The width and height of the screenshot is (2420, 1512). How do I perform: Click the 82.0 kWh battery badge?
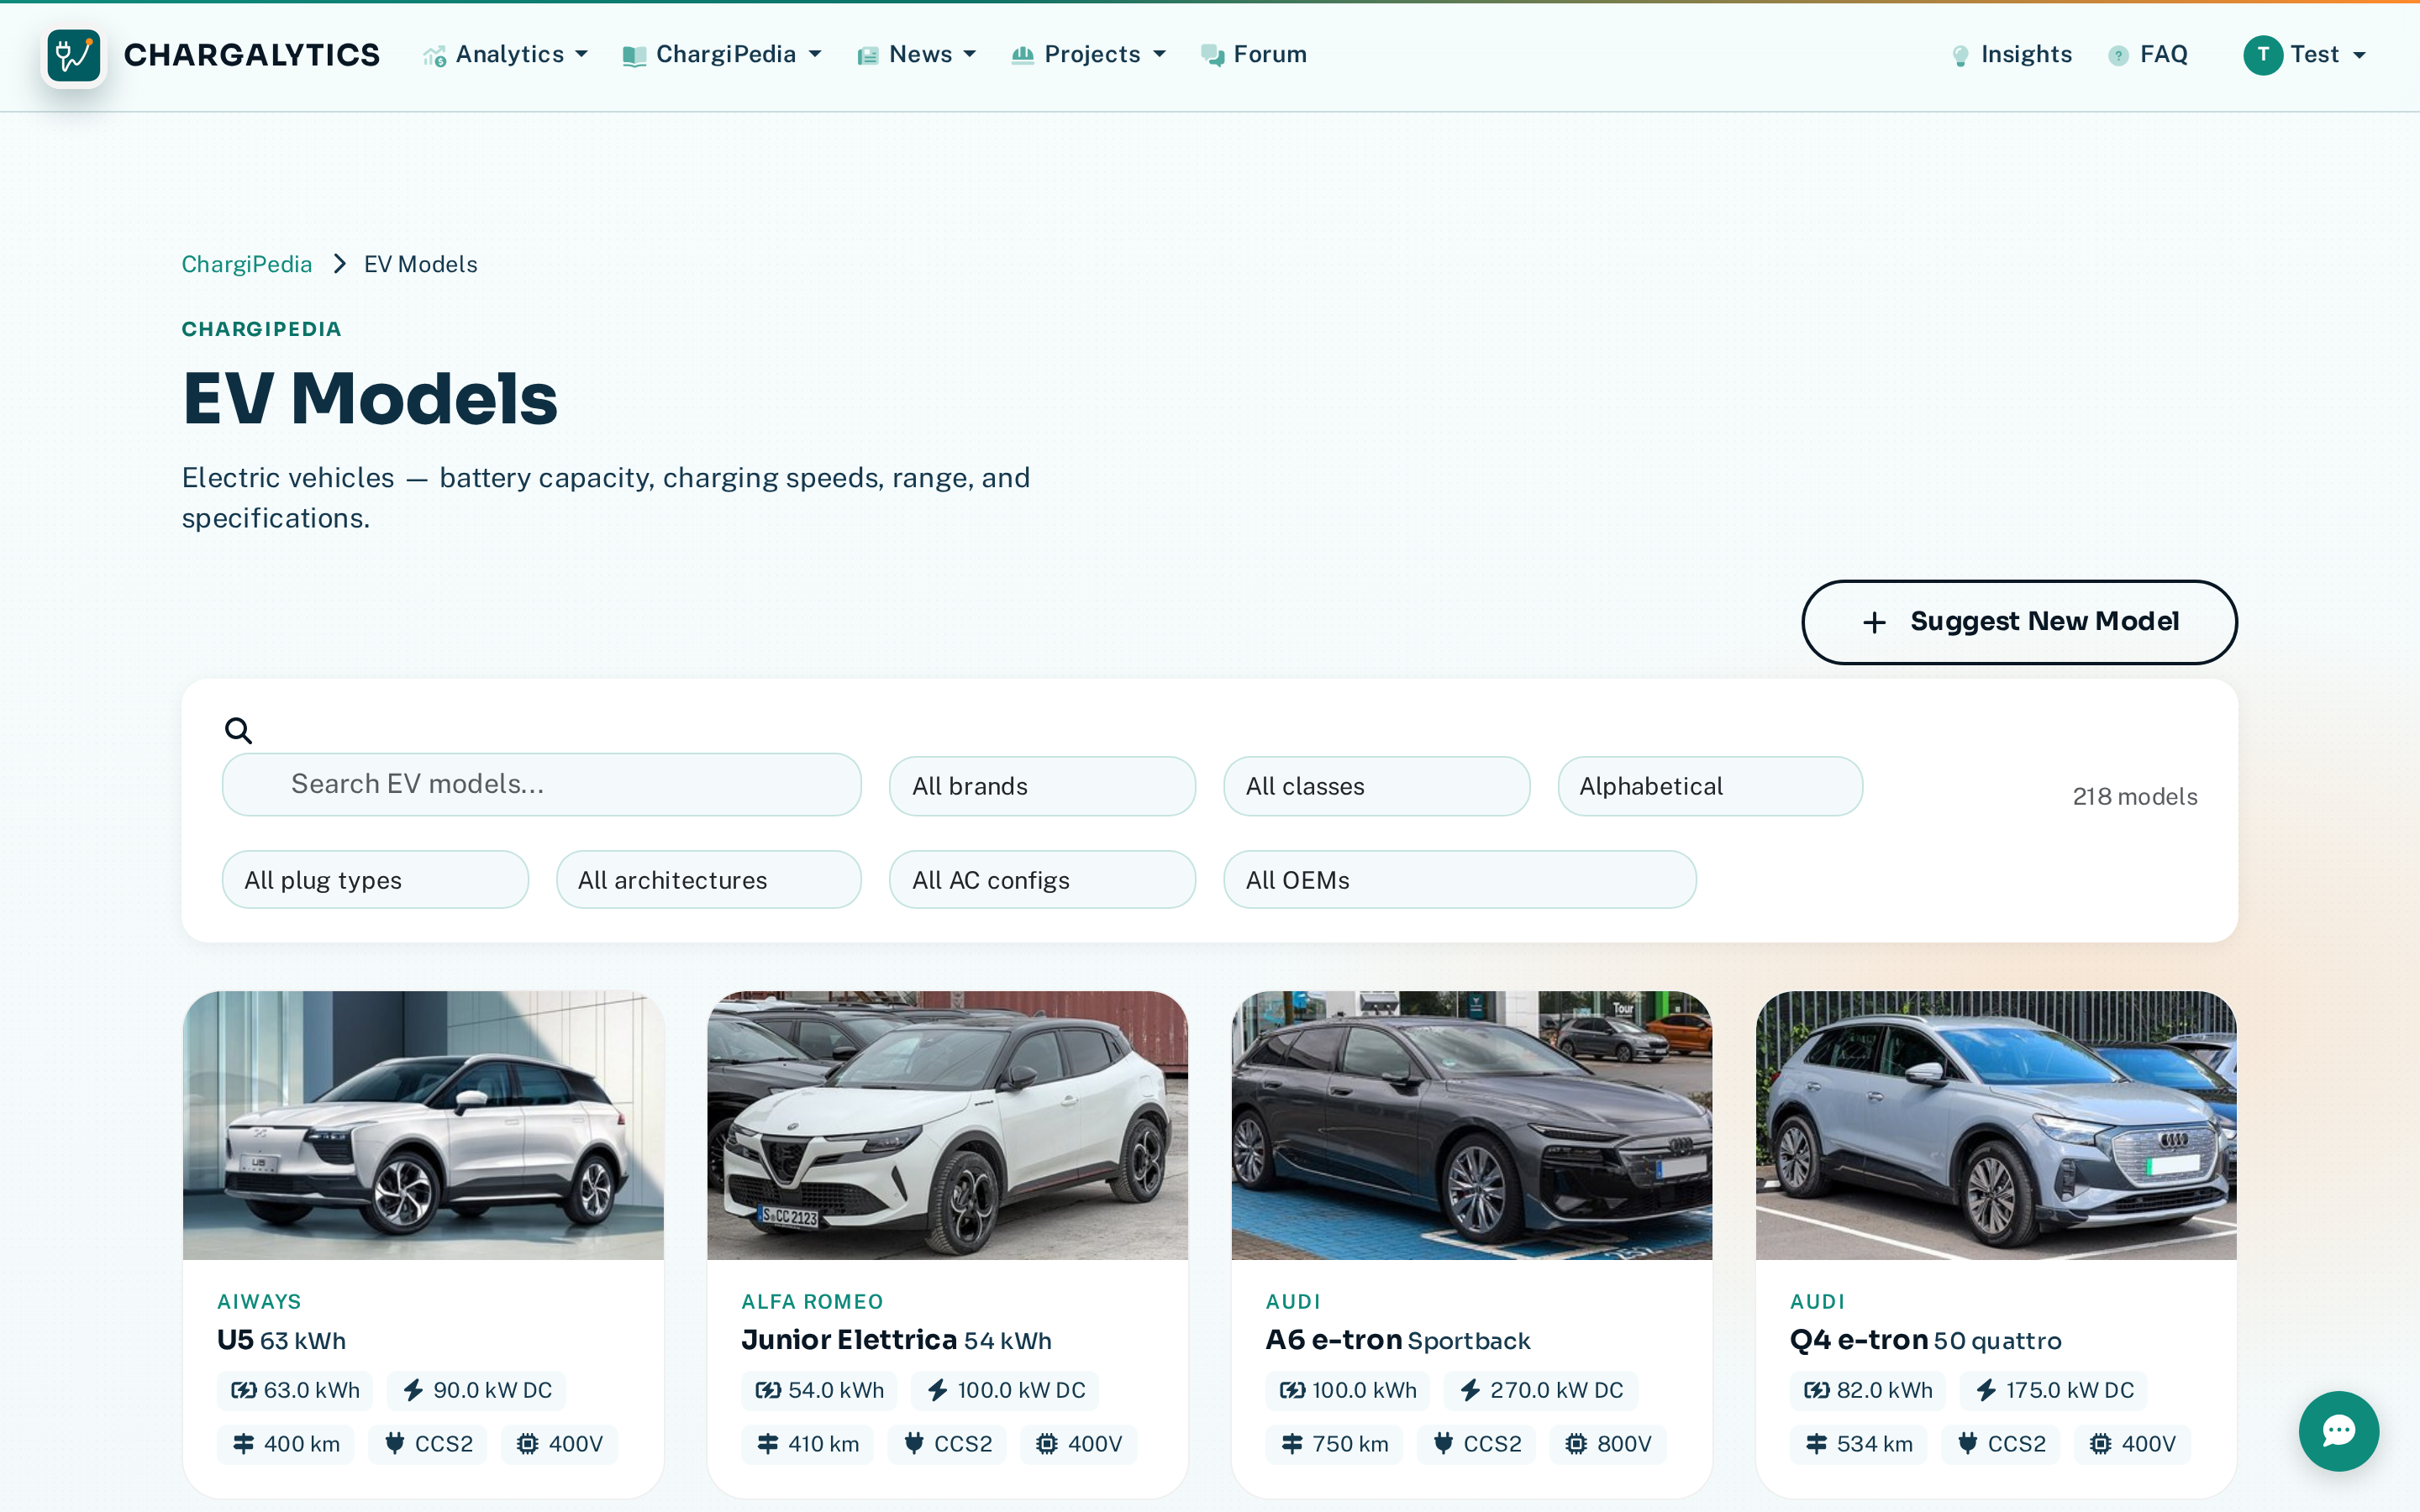[x=1867, y=1390]
